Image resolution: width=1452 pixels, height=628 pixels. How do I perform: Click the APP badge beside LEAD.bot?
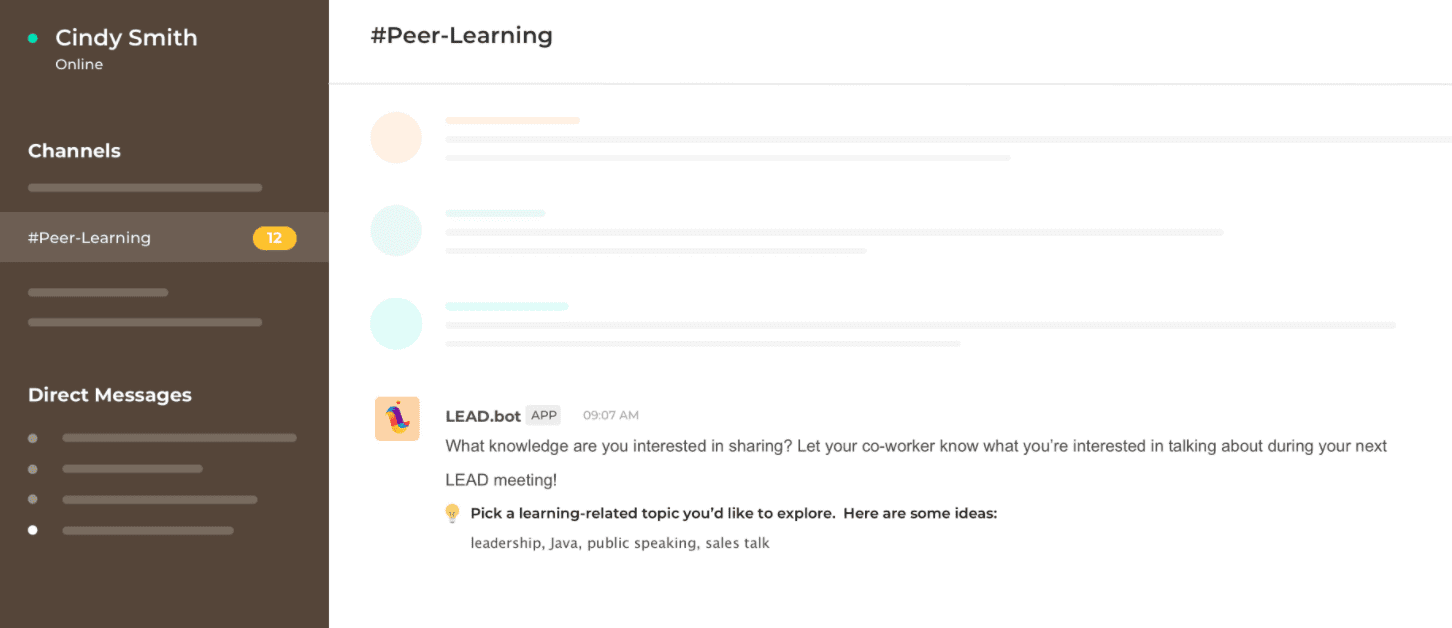pos(544,415)
